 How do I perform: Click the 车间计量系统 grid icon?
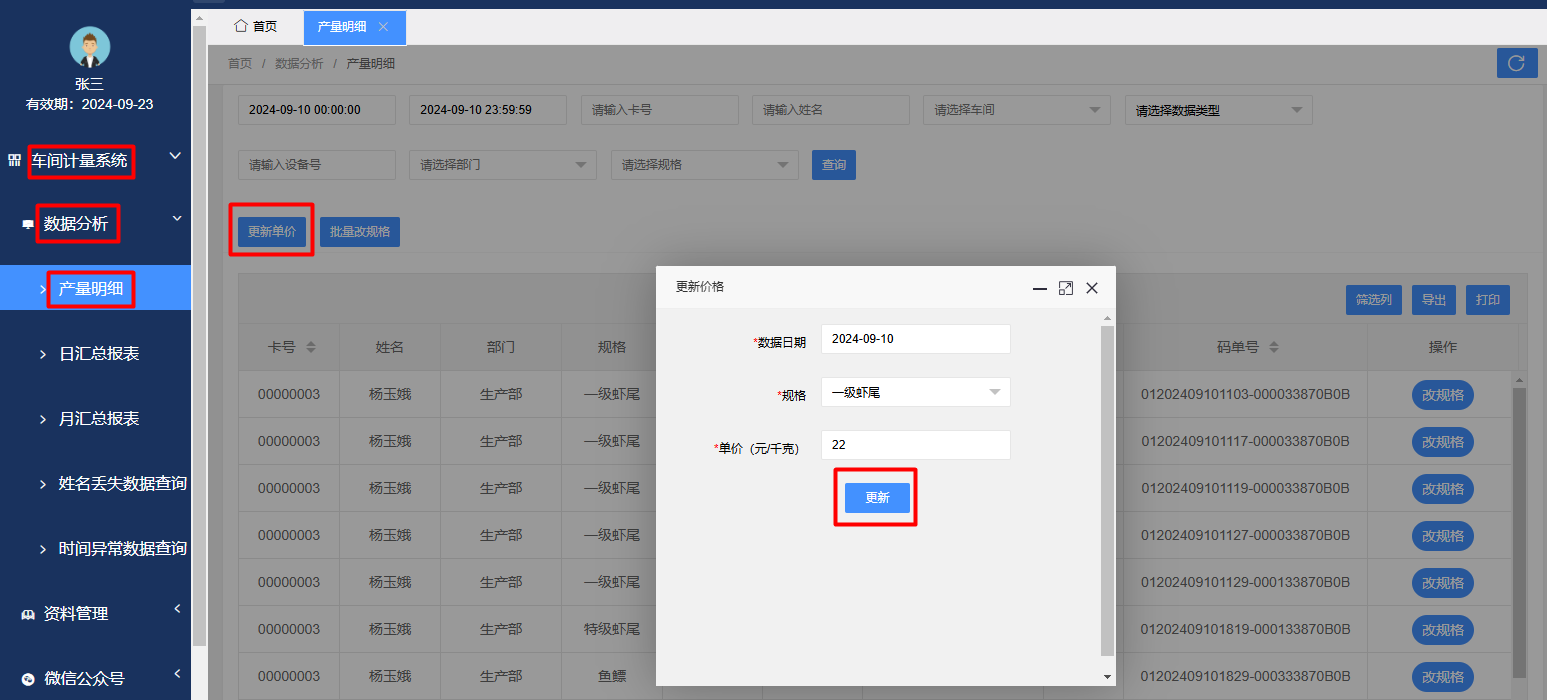click(x=14, y=160)
